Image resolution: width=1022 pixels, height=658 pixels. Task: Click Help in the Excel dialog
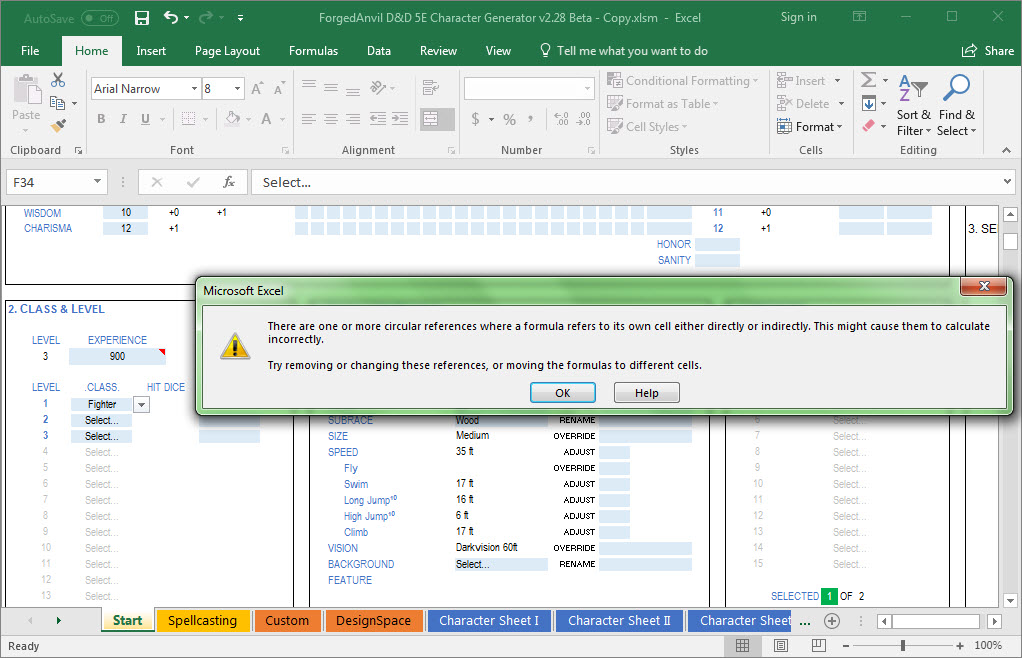point(647,393)
